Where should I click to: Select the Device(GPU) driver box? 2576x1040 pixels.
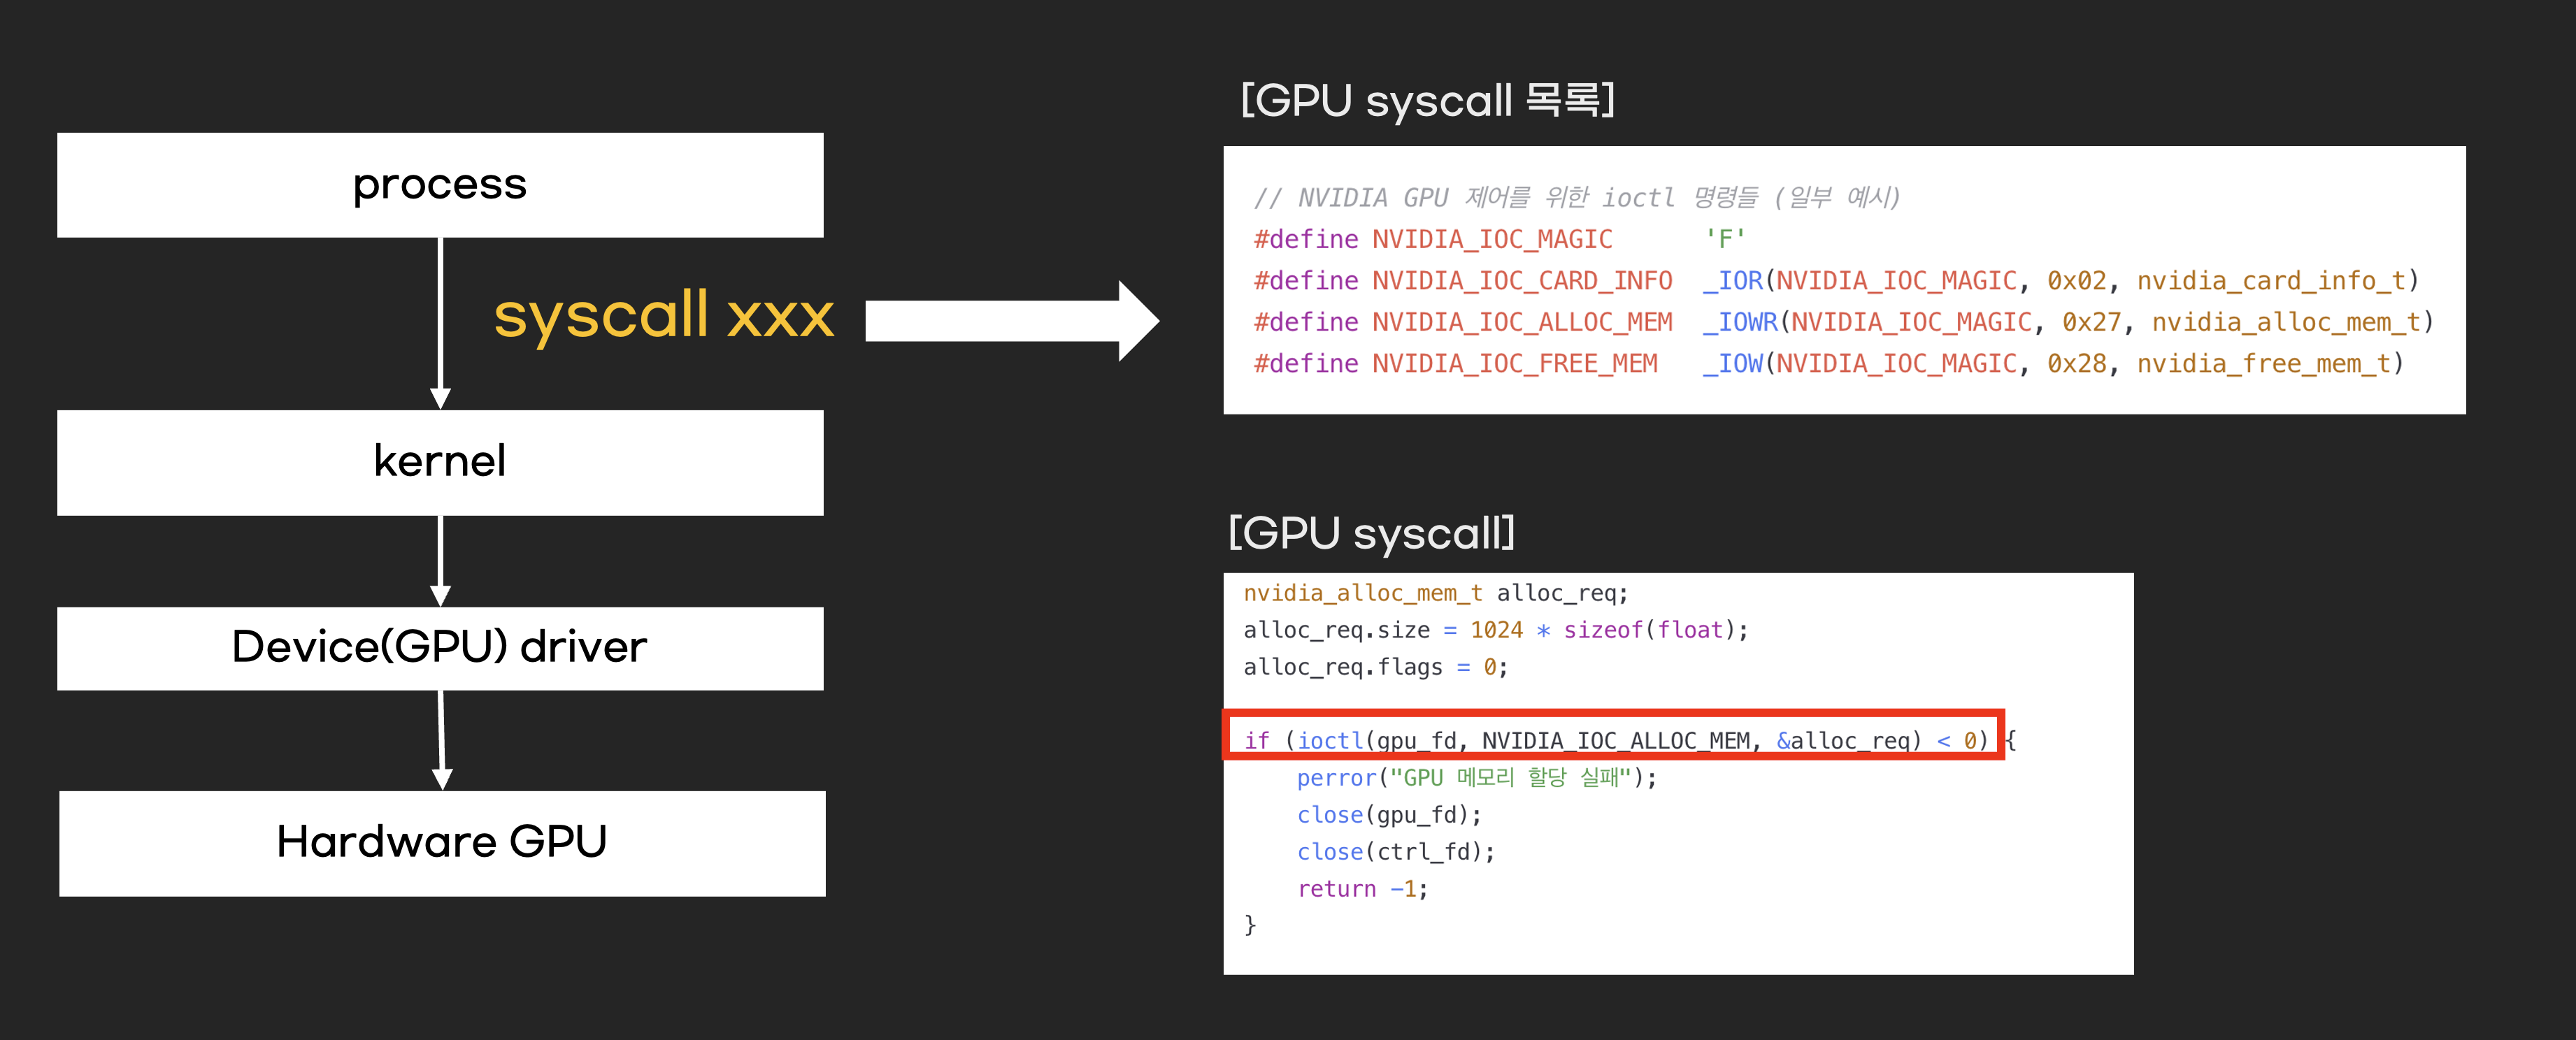(440, 648)
